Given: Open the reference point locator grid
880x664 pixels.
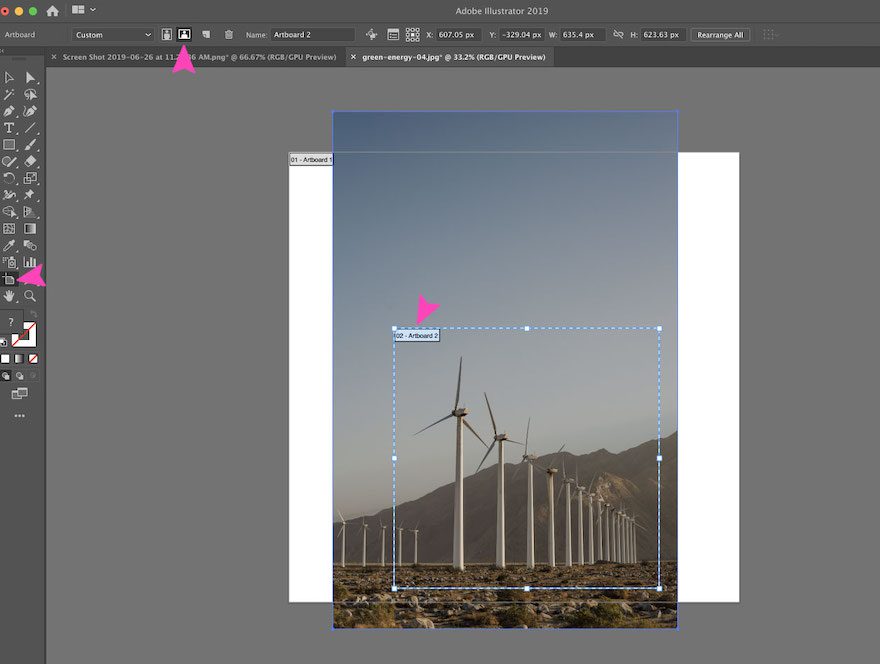Looking at the screenshot, I should pos(413,34).
